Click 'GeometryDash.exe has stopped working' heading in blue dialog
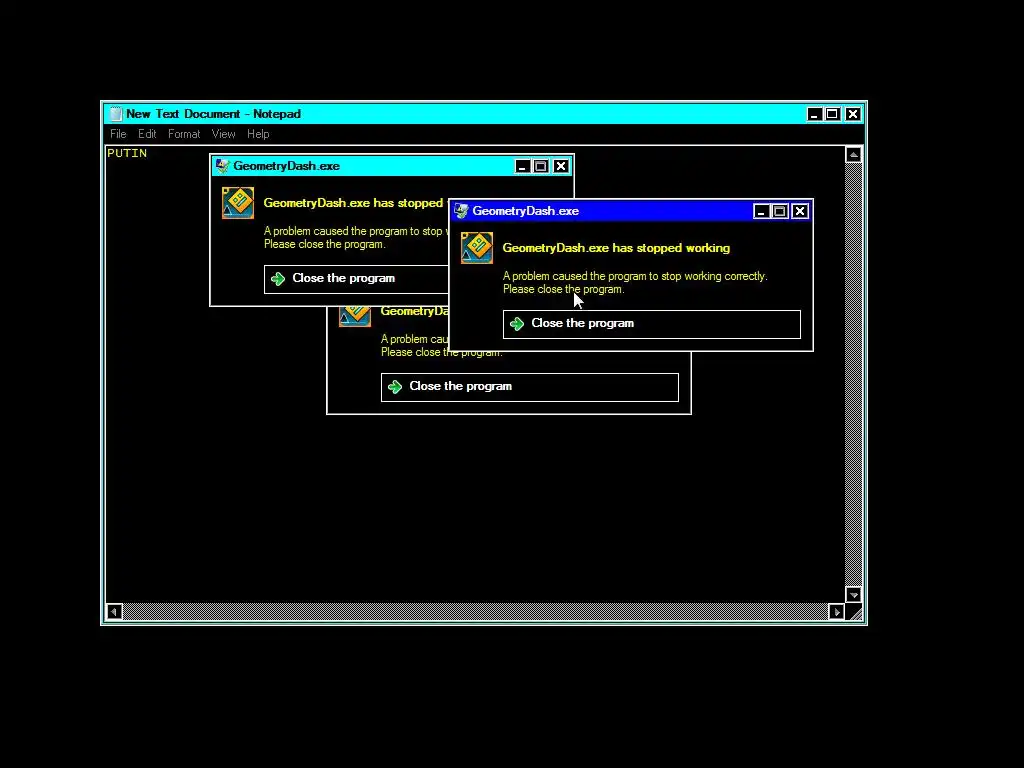1024x768 pixels. pyautogui.click(x=616, y=248)
